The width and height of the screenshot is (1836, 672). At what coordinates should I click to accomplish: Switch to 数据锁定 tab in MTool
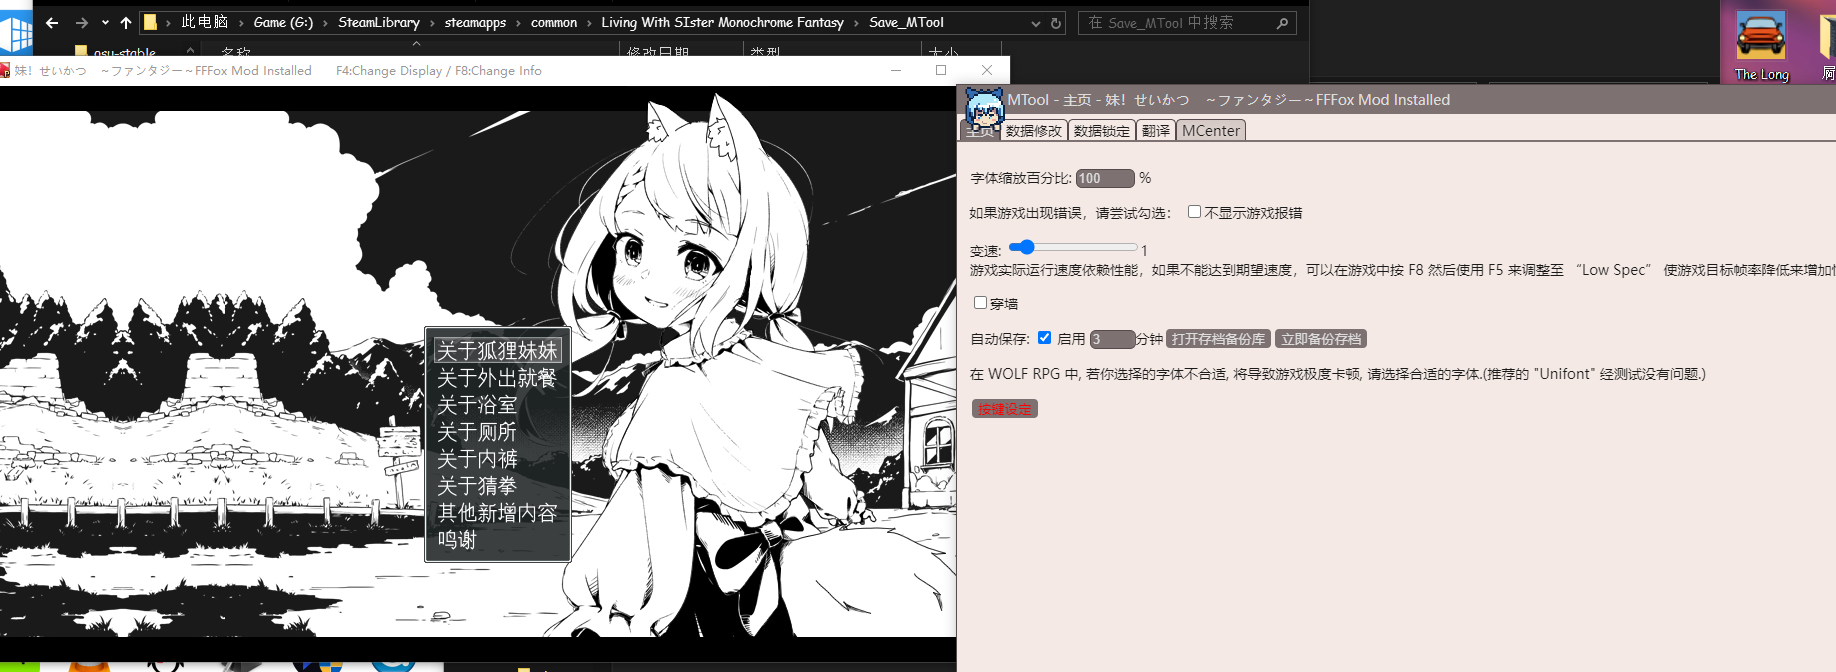[1102, 131]
